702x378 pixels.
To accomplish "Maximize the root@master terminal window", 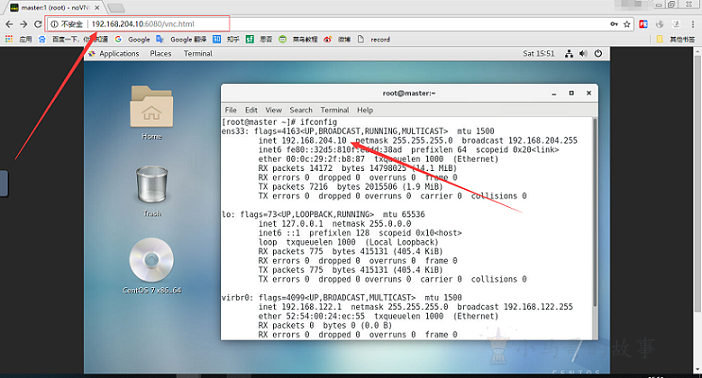I will tap(571, 93).
